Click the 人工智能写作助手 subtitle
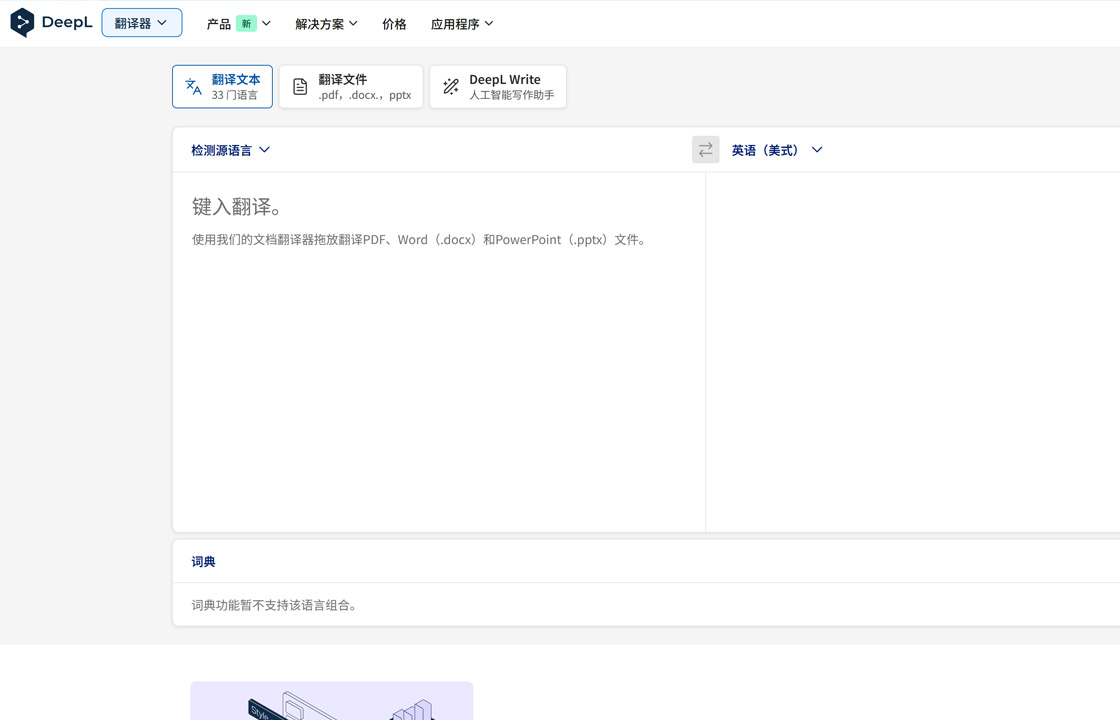 511,95
